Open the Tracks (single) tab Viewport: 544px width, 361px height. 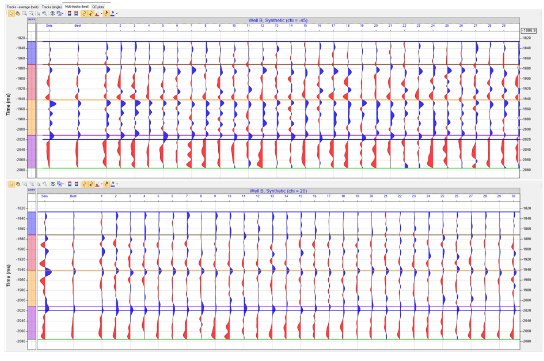point(52,7)
